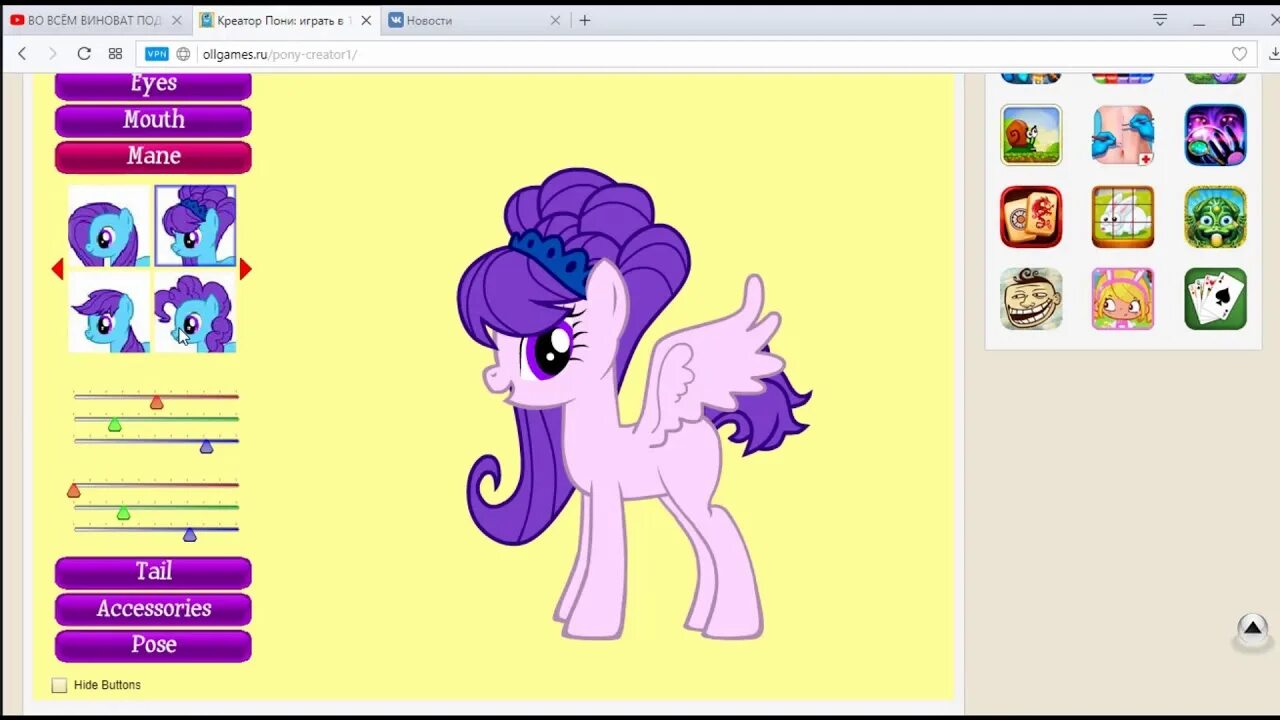Viewport: 1280px width, 720px height.
Task: Open the Pose category
Action: tap(153, 645)
